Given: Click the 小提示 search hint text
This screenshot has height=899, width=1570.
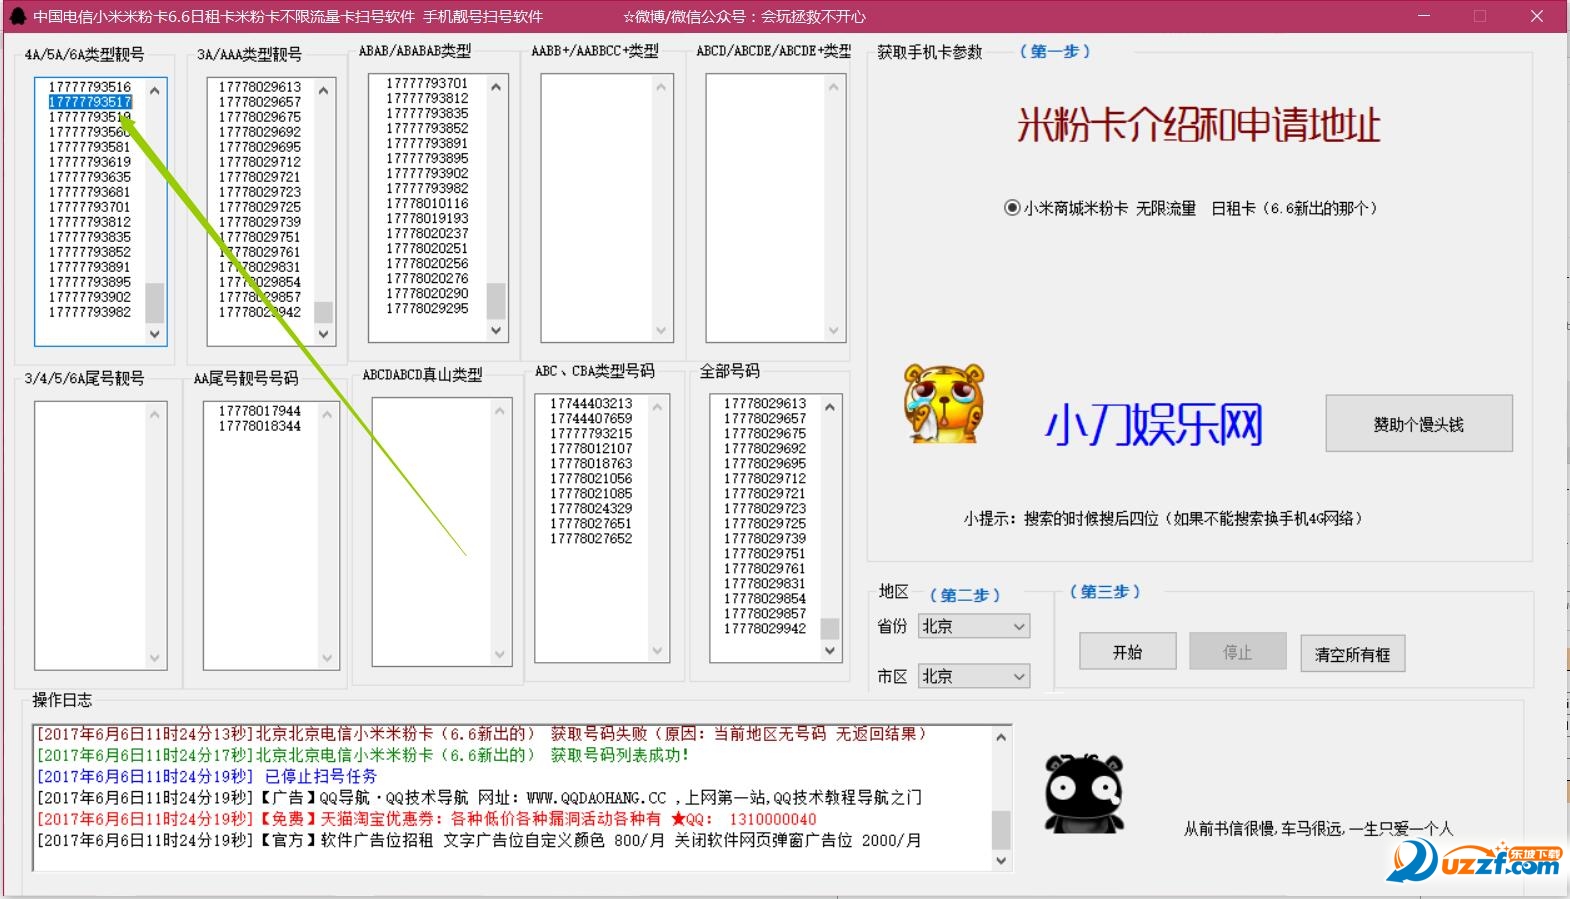Looking at the screenshot, I should pos(1163,518).
